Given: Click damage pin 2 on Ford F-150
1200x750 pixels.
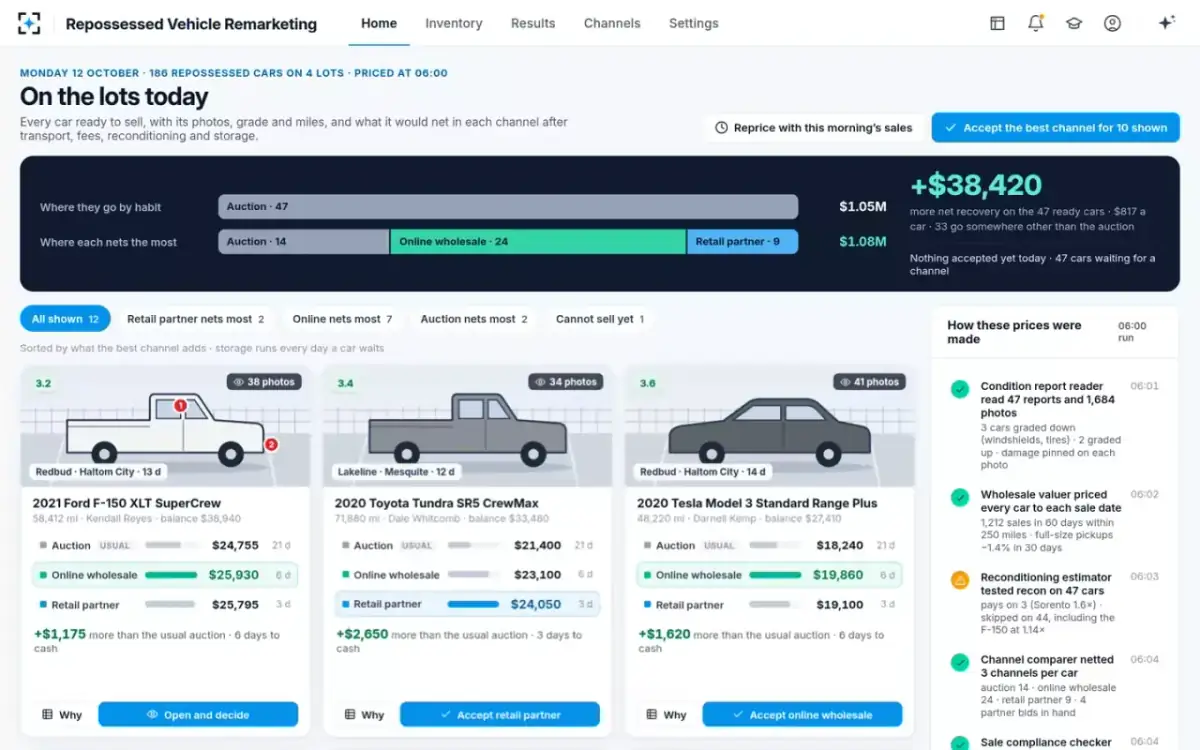Looking at the screenshot, I should pyautogui.click(x=271, y=445).
